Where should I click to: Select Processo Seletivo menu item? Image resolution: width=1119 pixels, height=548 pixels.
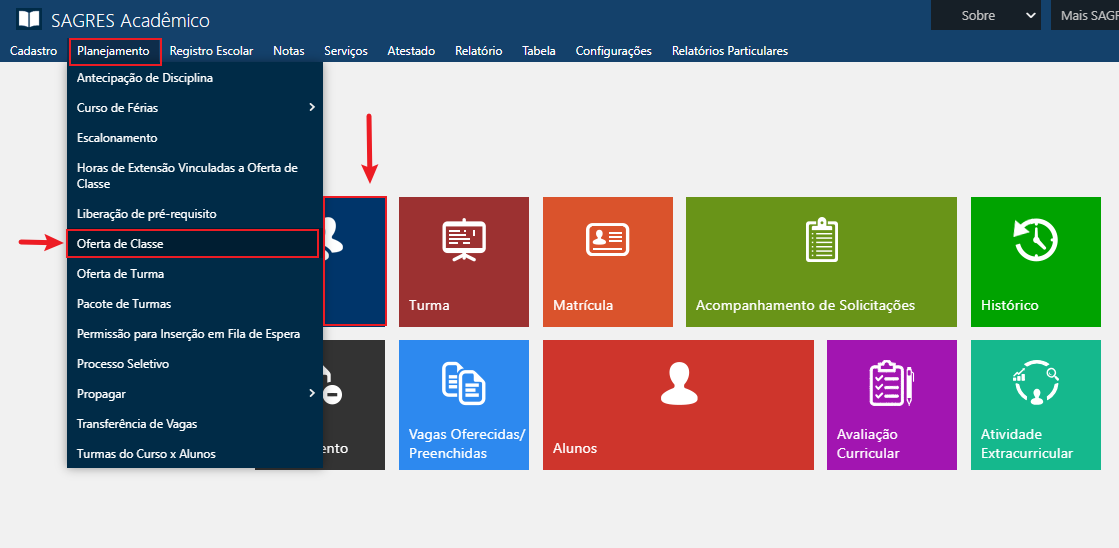click(123, 364)
